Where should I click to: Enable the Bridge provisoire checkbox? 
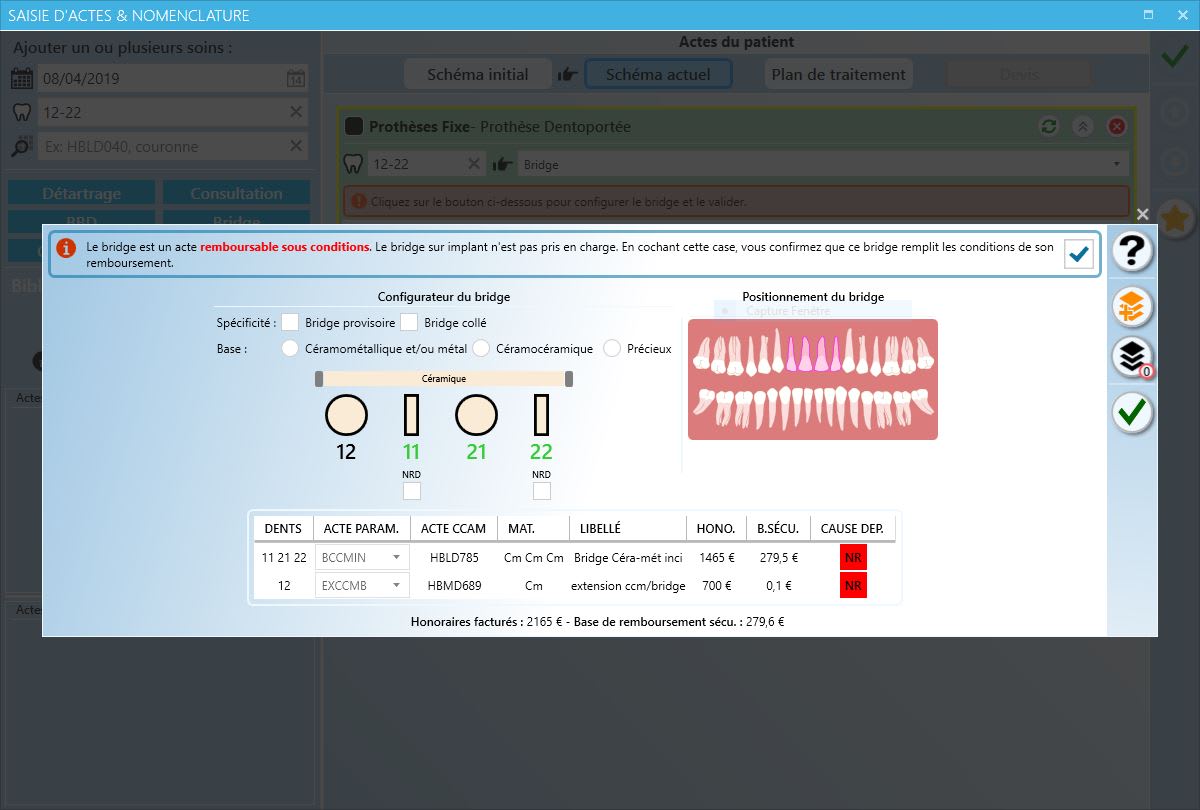(291, 322)
